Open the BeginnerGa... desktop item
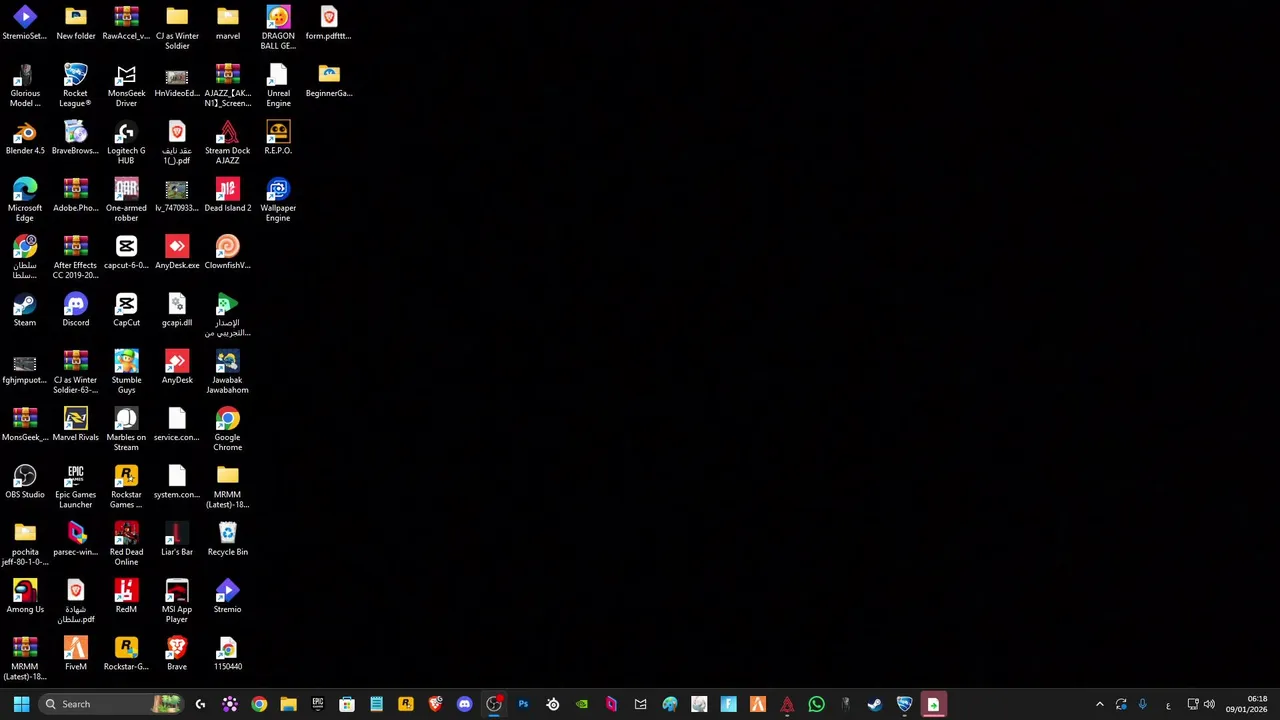Image resolution: width=1280 pixels, height=720 pixels. [329, 81]
